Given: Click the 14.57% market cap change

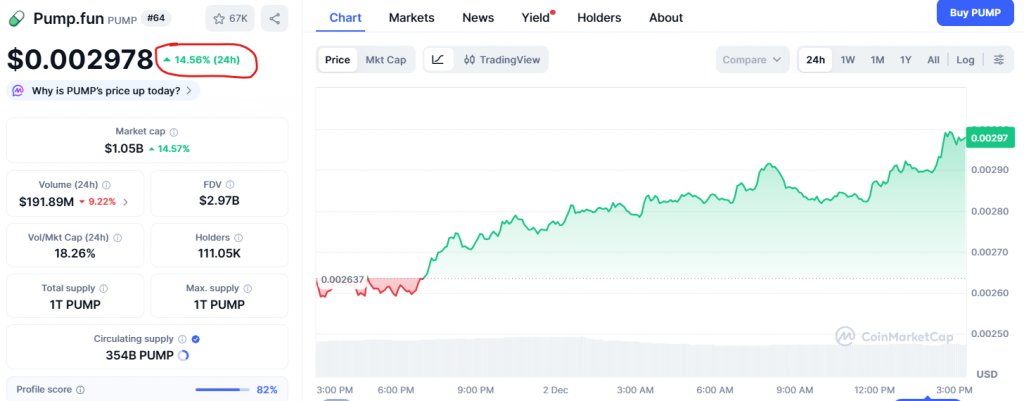Looking at the screenshot, I should [x=169, y=149].
